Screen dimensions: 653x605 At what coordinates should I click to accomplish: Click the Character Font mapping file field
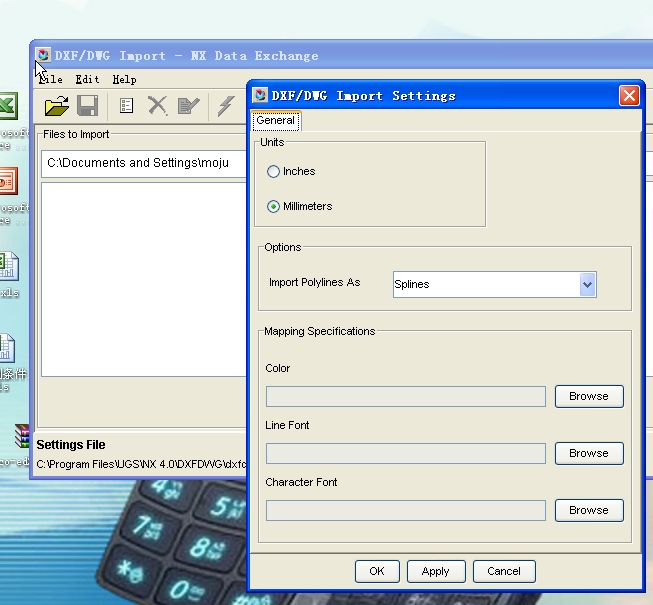coord(406,510)
